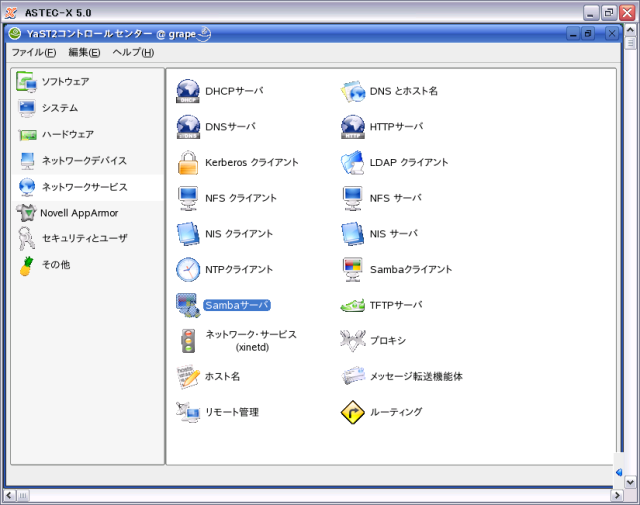Select the Sambaサーバ icon

188,305
